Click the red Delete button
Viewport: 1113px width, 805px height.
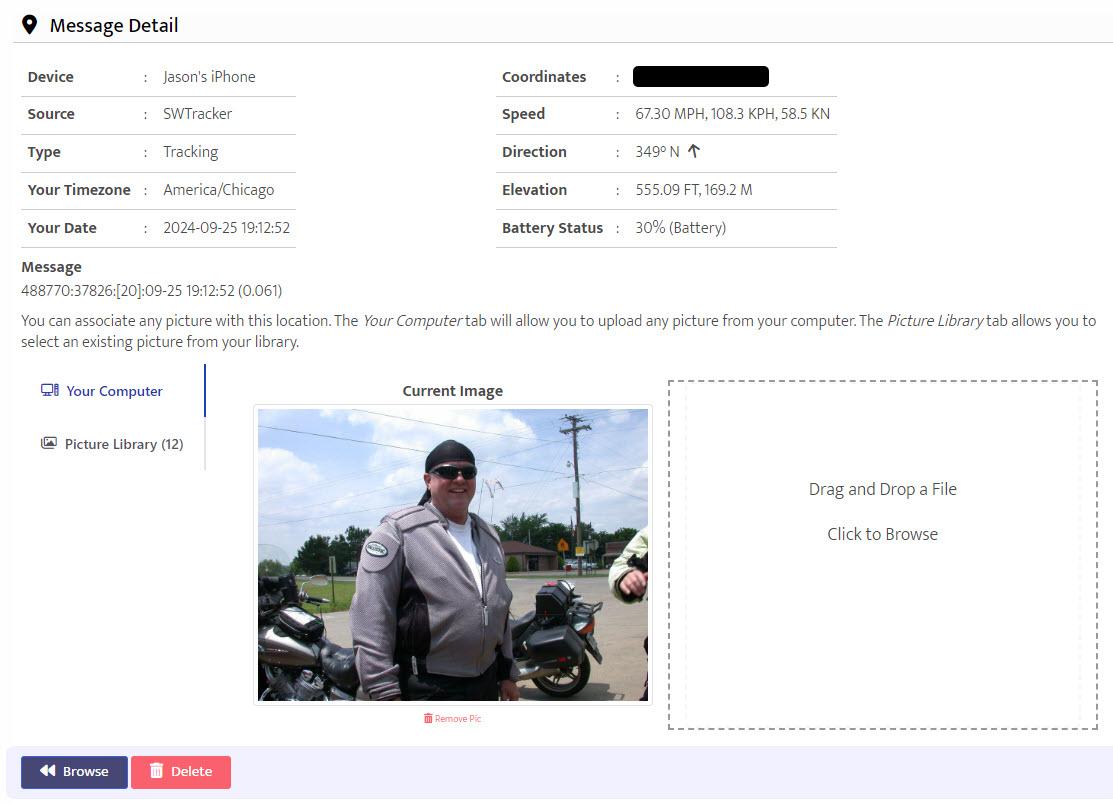pyautogui.click(x=181, y=772)
